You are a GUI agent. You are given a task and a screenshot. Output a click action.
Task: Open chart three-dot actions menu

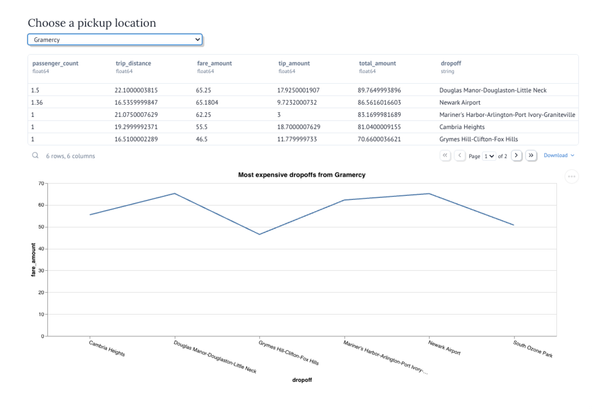(x=572, y=176)
